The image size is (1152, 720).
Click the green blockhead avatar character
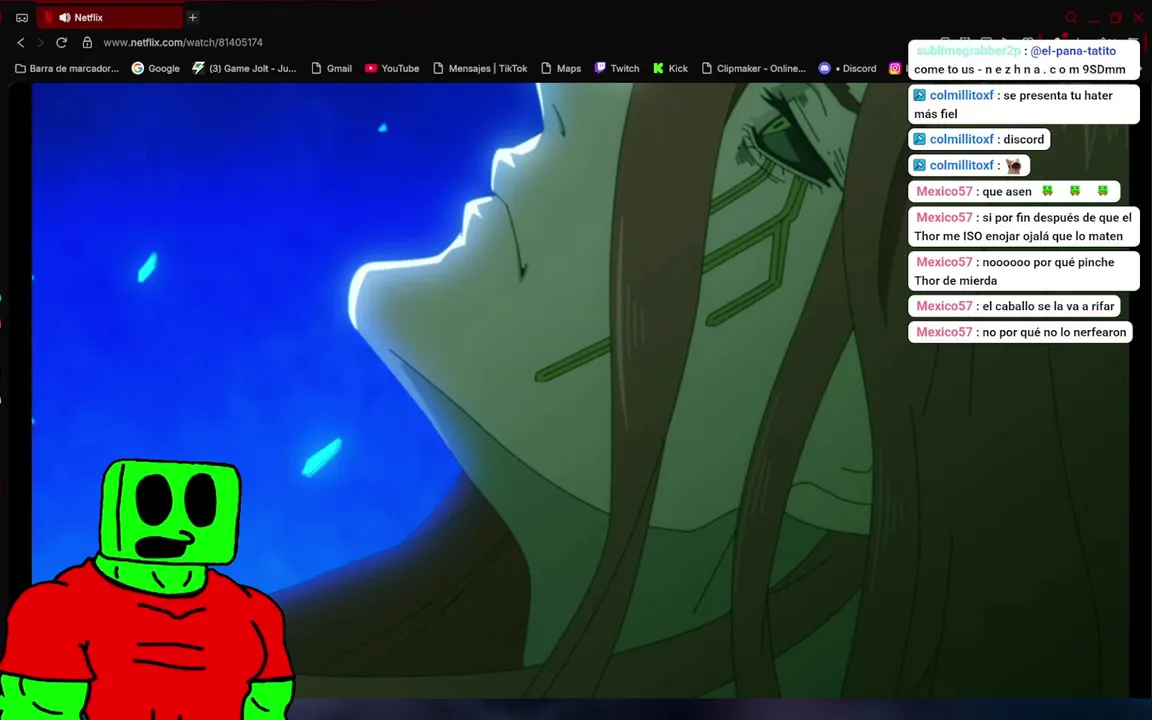tap(147, 591)
